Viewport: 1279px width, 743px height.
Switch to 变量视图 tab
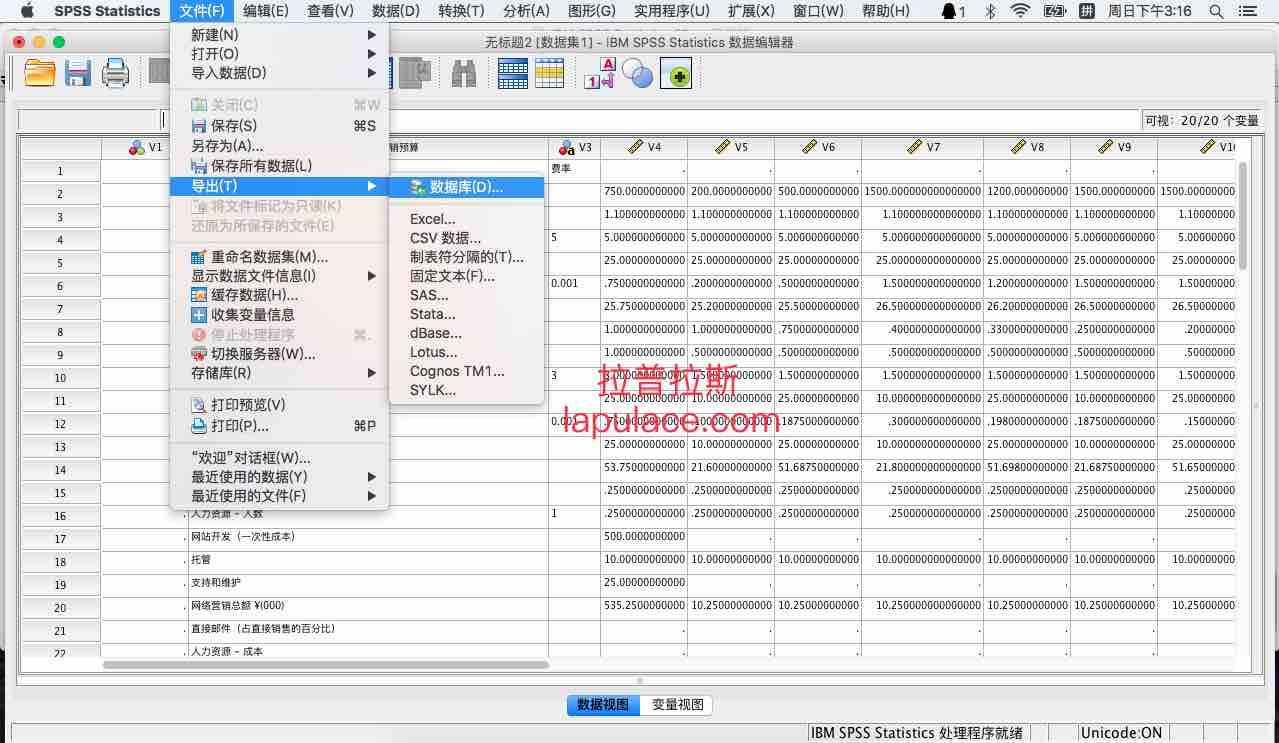(x=677, y=704)
